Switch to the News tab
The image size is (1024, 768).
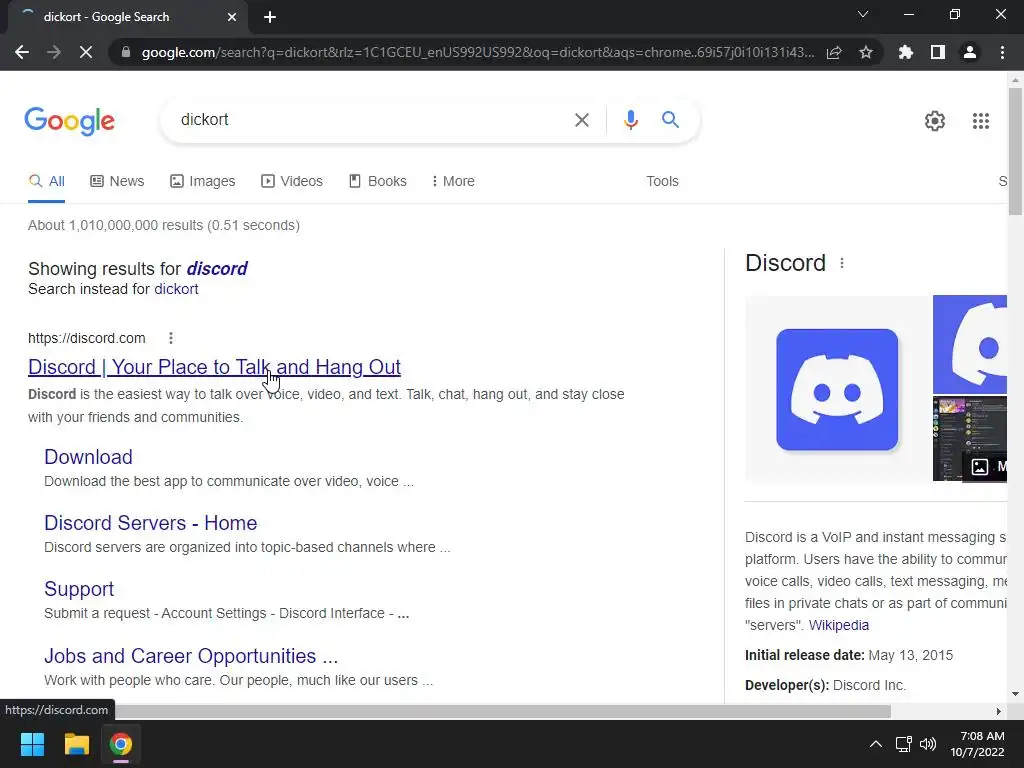click(117, 182)
